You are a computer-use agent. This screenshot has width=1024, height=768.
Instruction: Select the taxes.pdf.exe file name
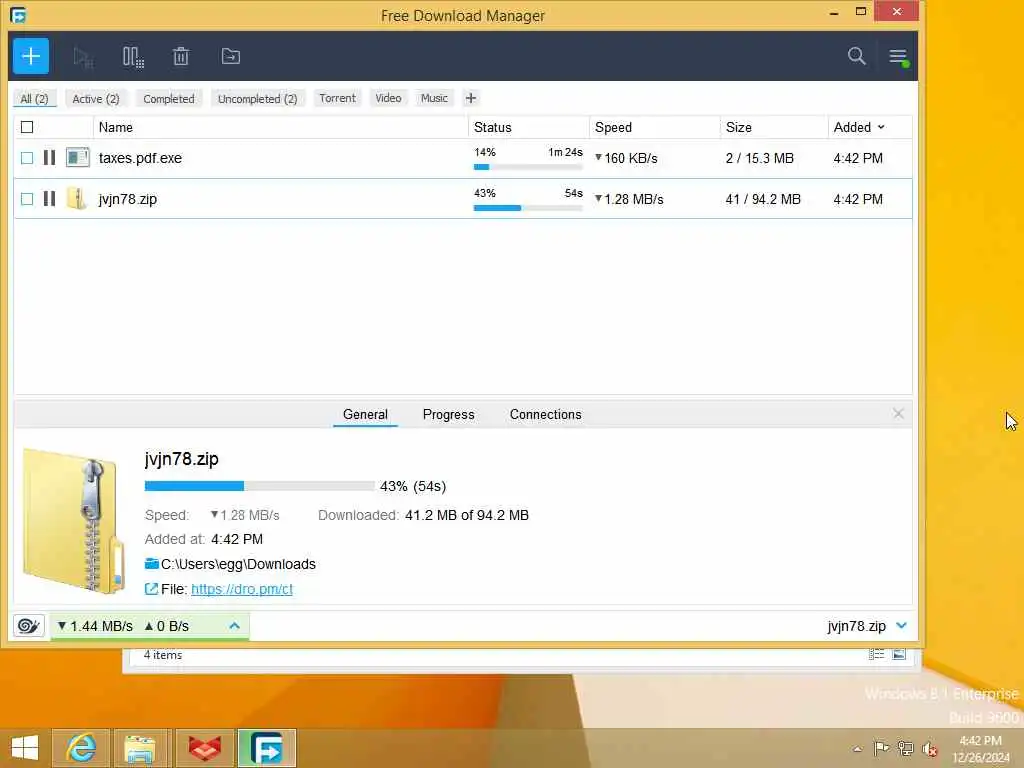(x=140, y=158)
